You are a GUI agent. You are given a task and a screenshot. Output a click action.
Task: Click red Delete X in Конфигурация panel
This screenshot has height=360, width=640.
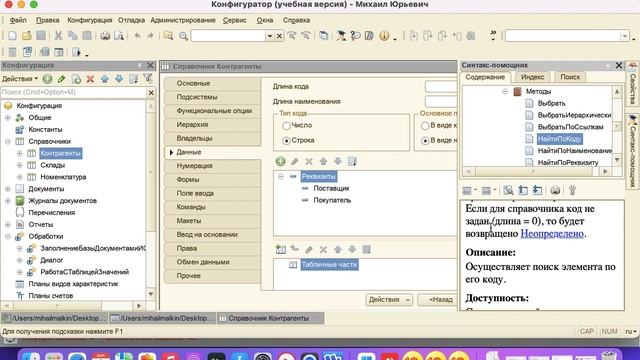pyautogui.click(x=90, y=79)
